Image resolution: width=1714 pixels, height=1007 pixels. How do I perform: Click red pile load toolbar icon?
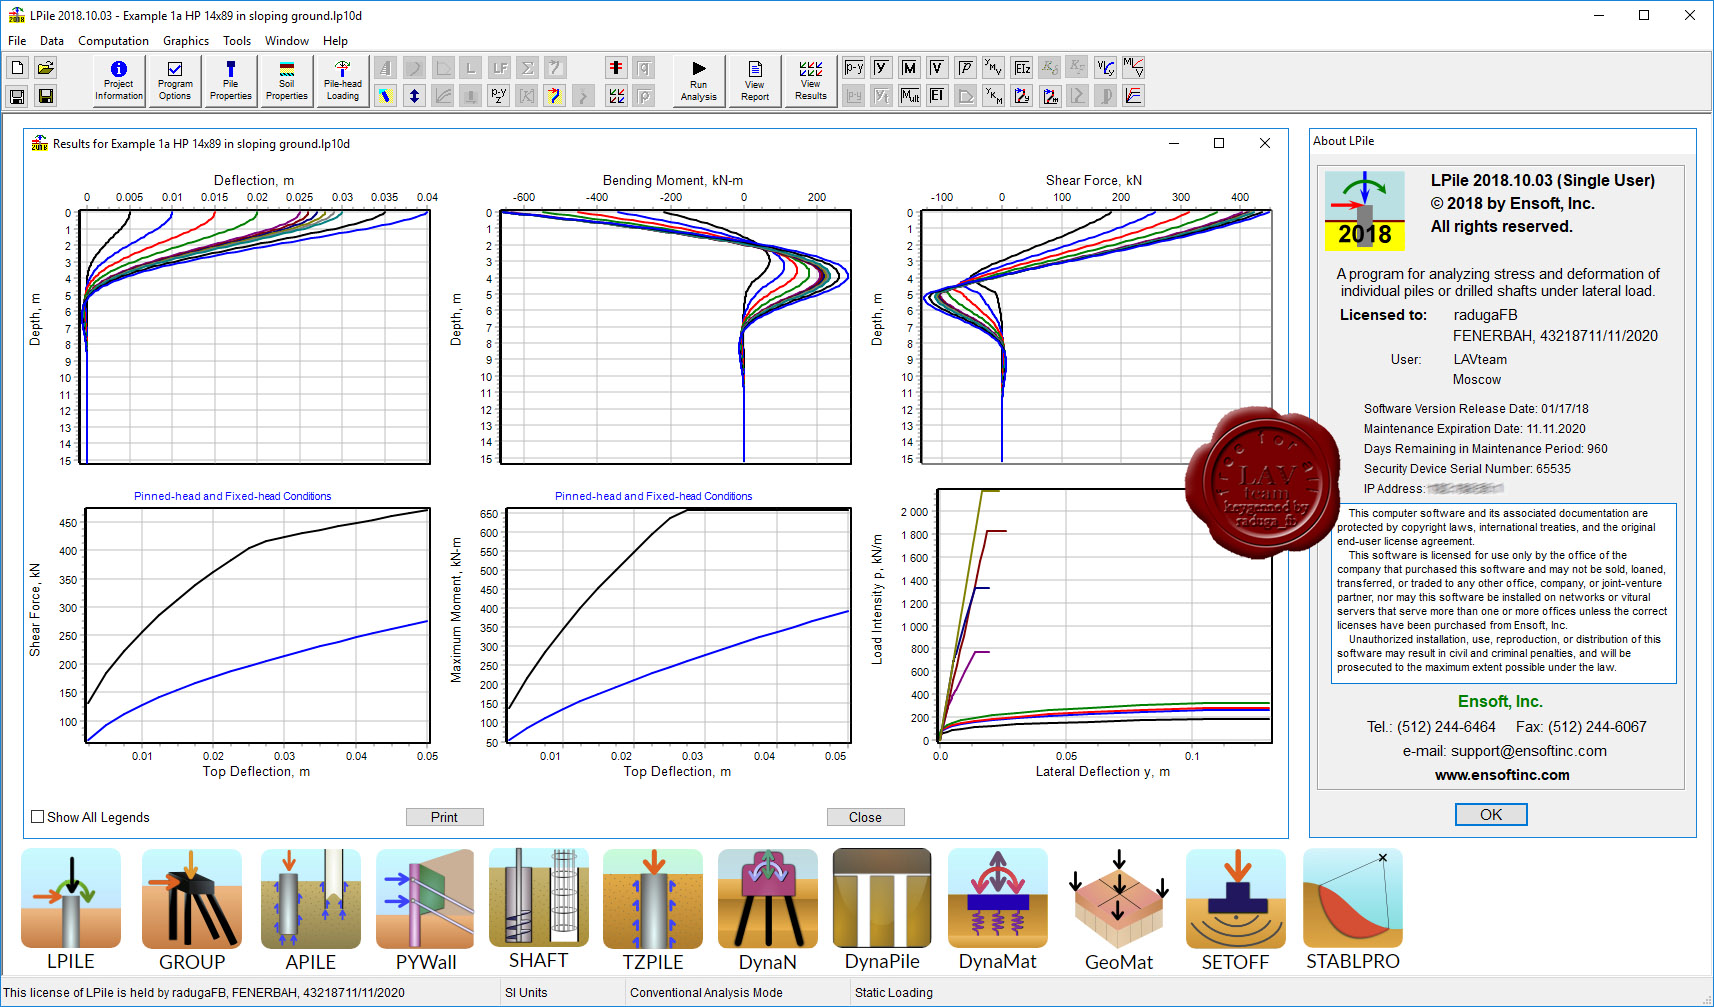(x=616, y=68)
